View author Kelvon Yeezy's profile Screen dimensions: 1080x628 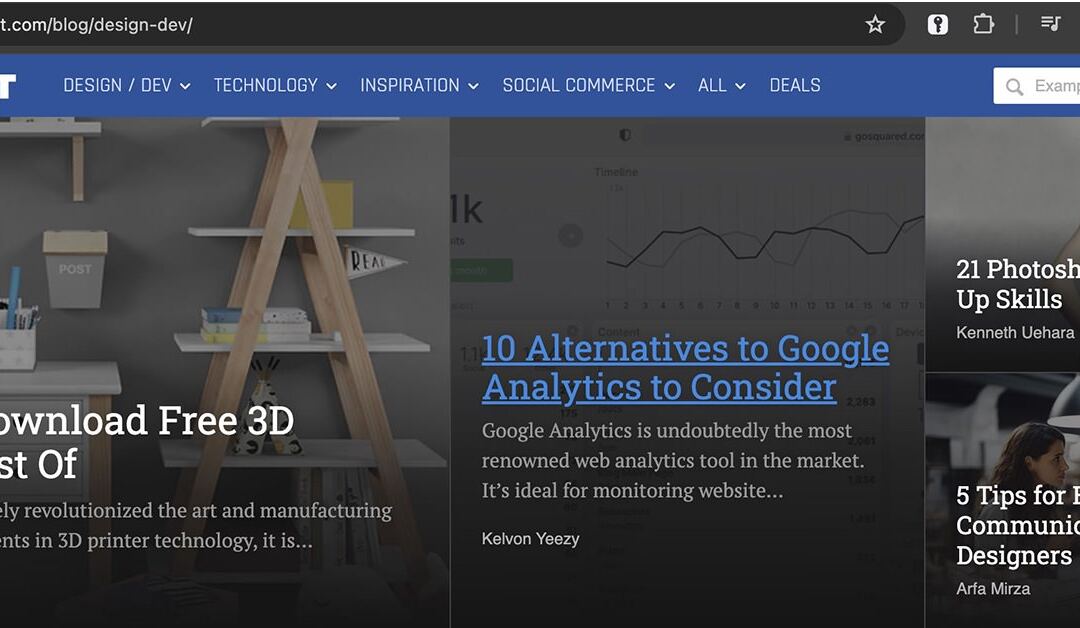[x=530, y=539]
